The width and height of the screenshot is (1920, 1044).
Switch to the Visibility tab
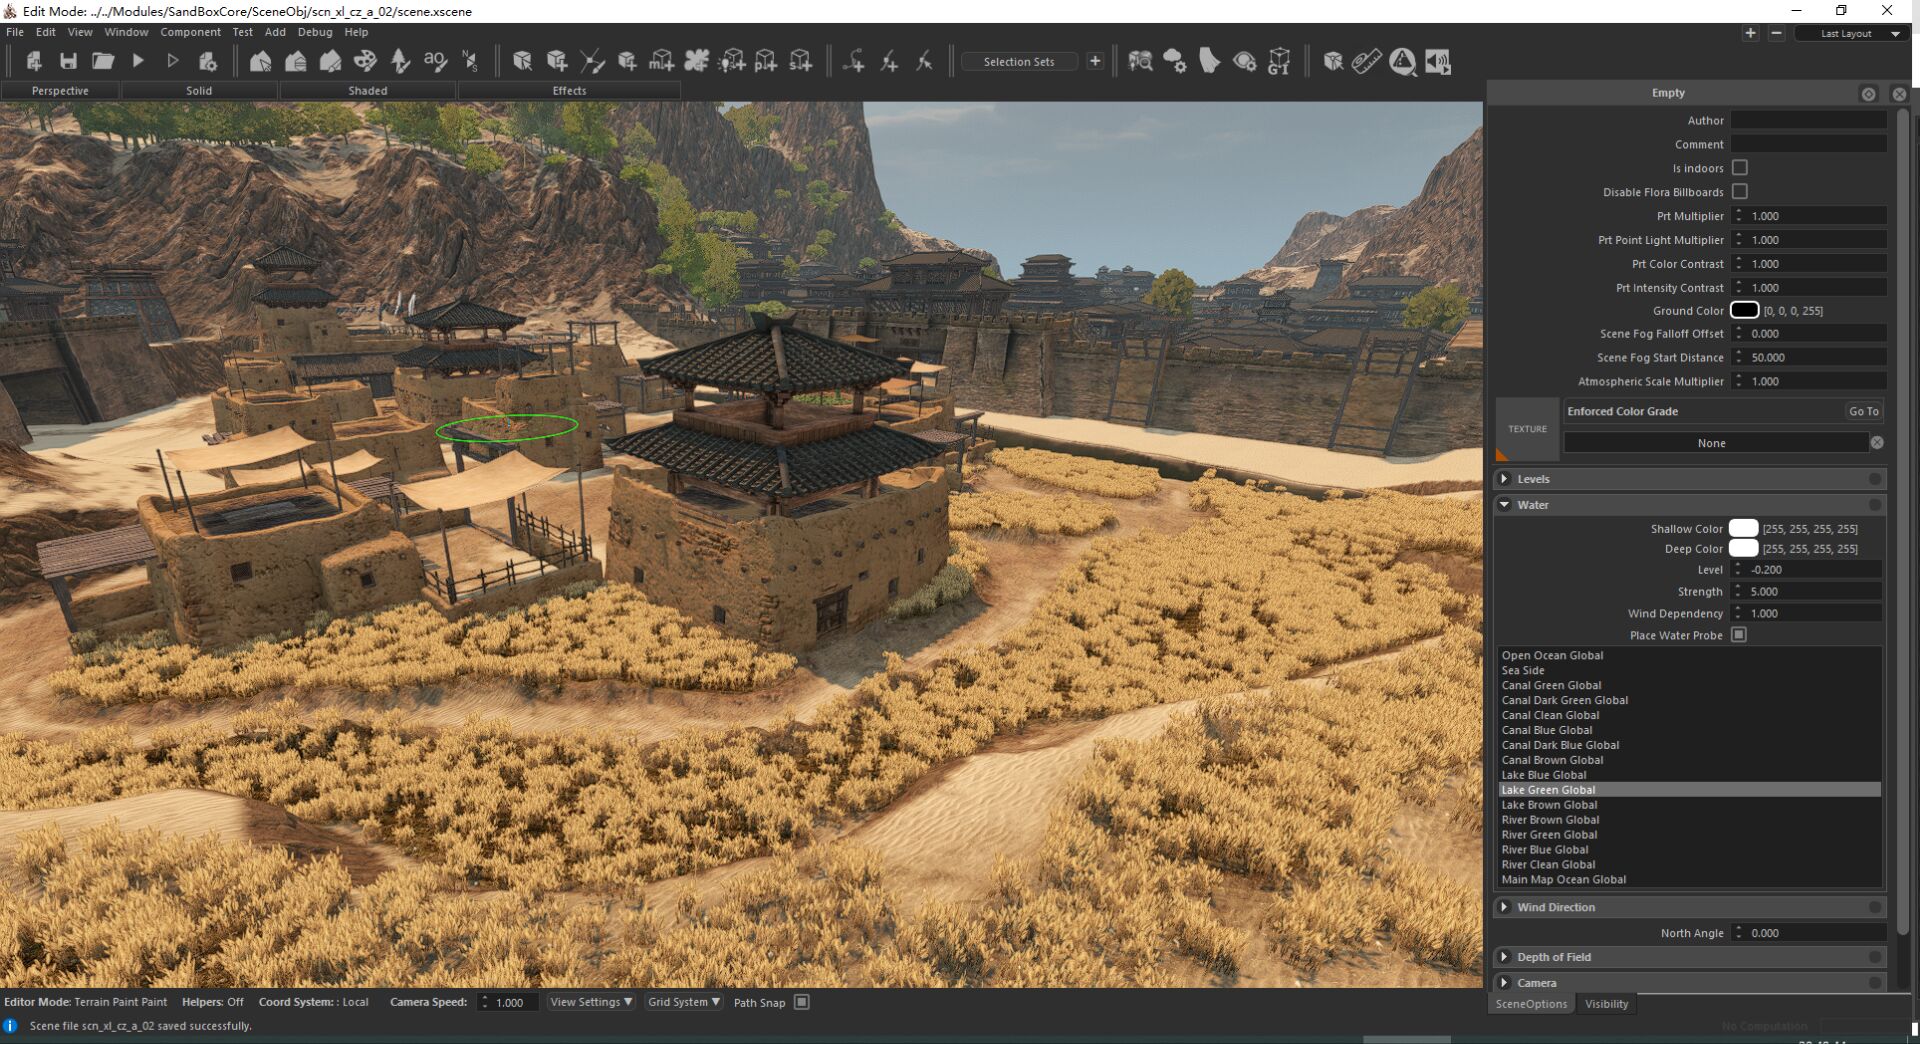[1606, 1004]
